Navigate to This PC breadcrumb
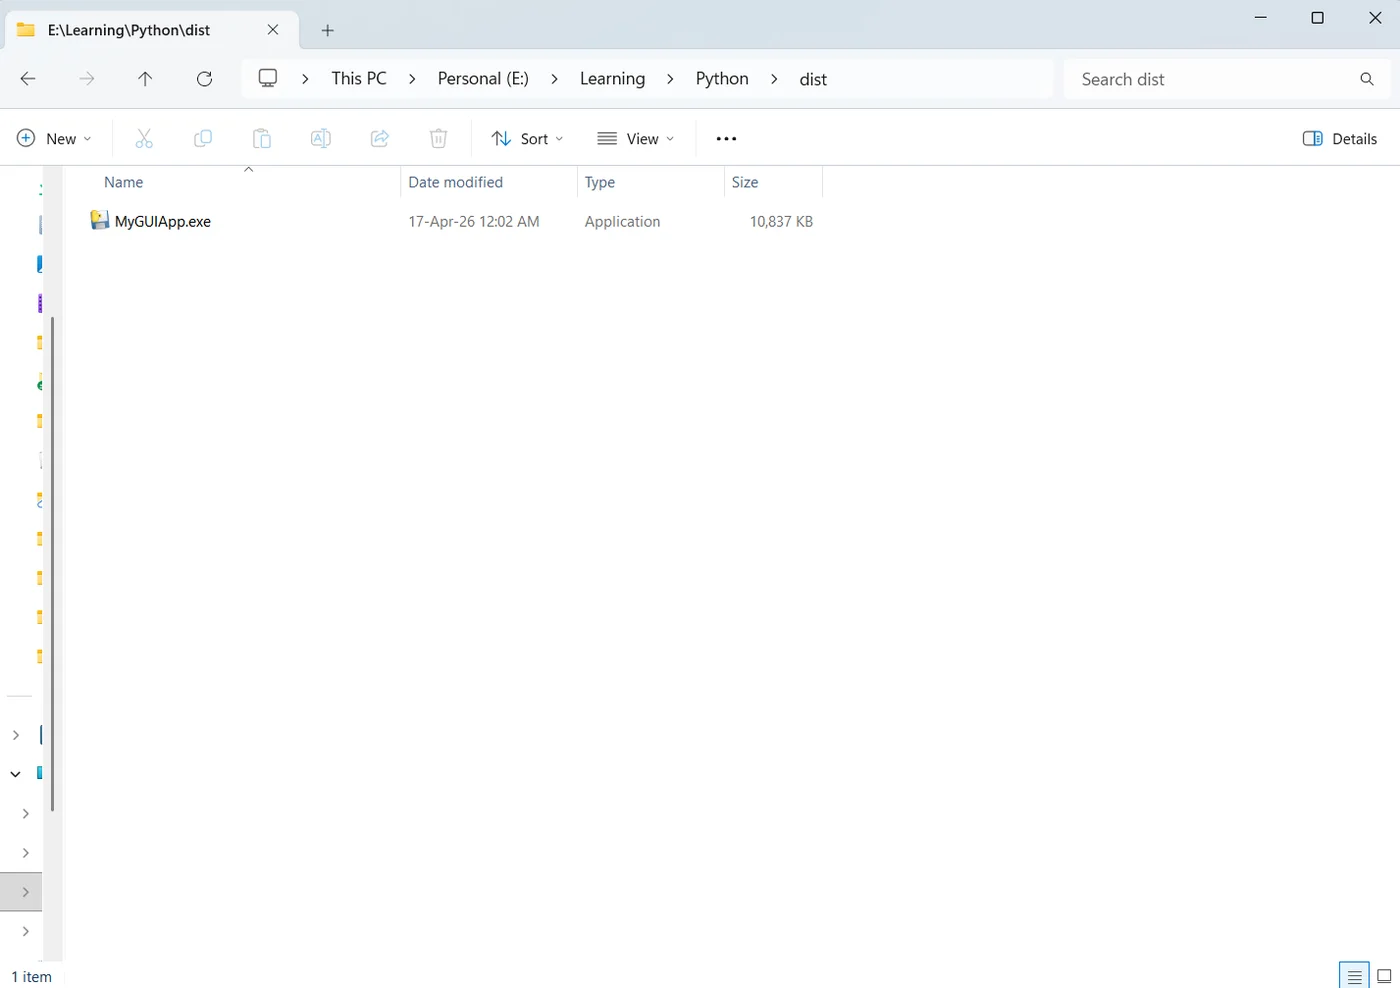The height and width of the screenshot is (988, 1400). 359,79
